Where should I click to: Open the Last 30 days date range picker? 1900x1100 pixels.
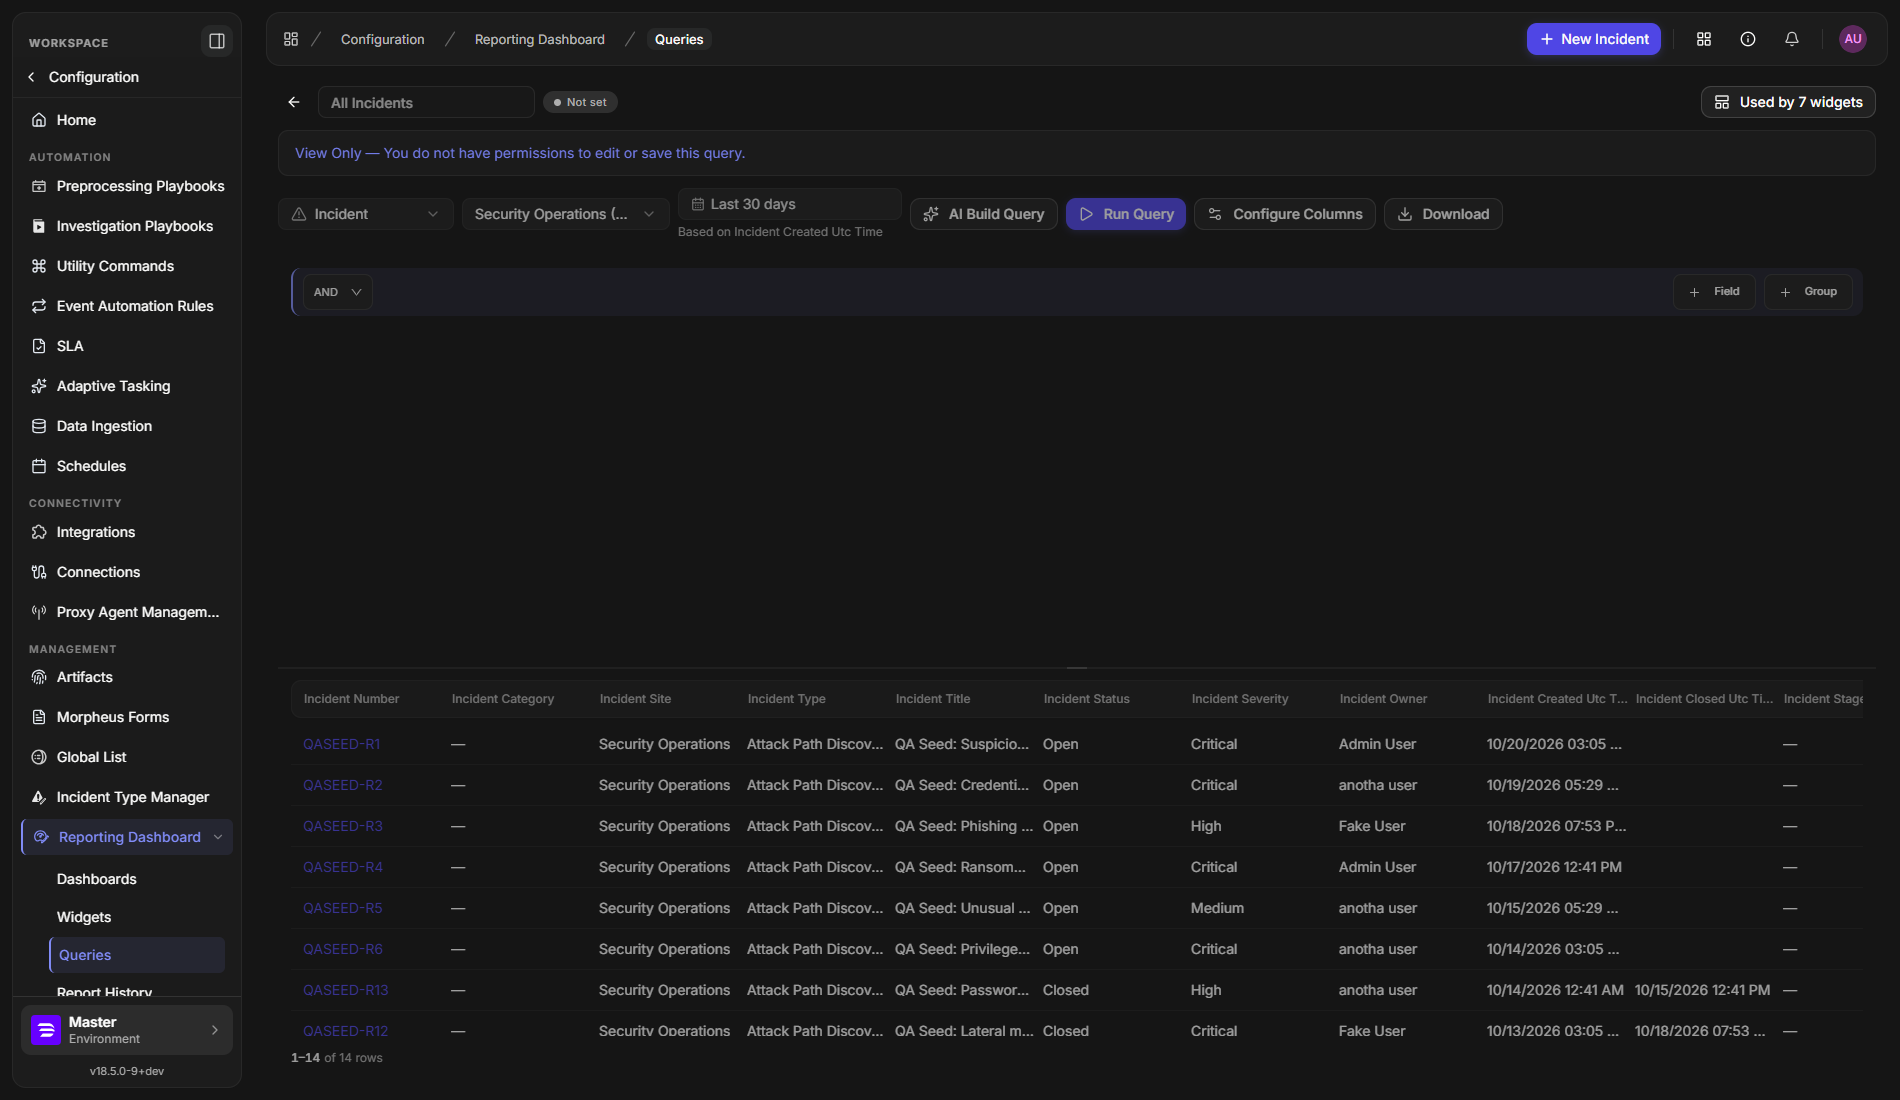click(x=790, y=204)
